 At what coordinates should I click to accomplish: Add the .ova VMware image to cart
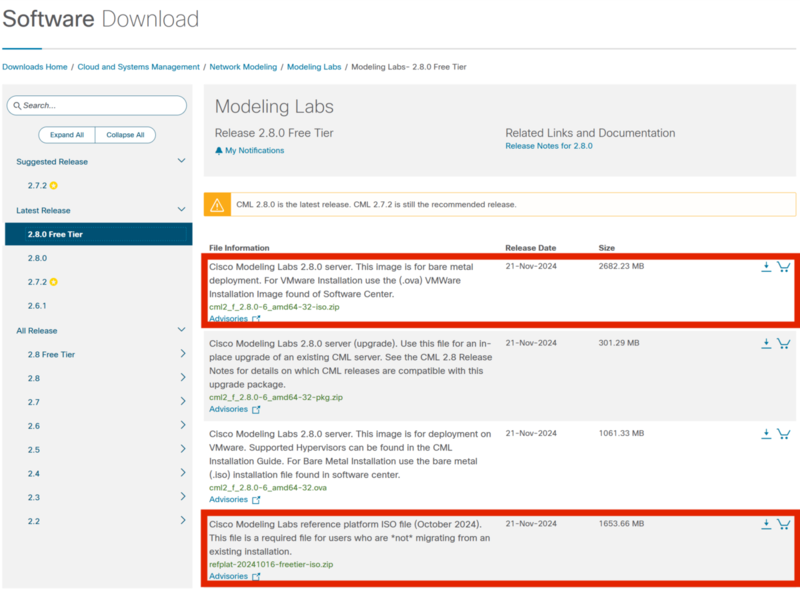tap(784, 434)
